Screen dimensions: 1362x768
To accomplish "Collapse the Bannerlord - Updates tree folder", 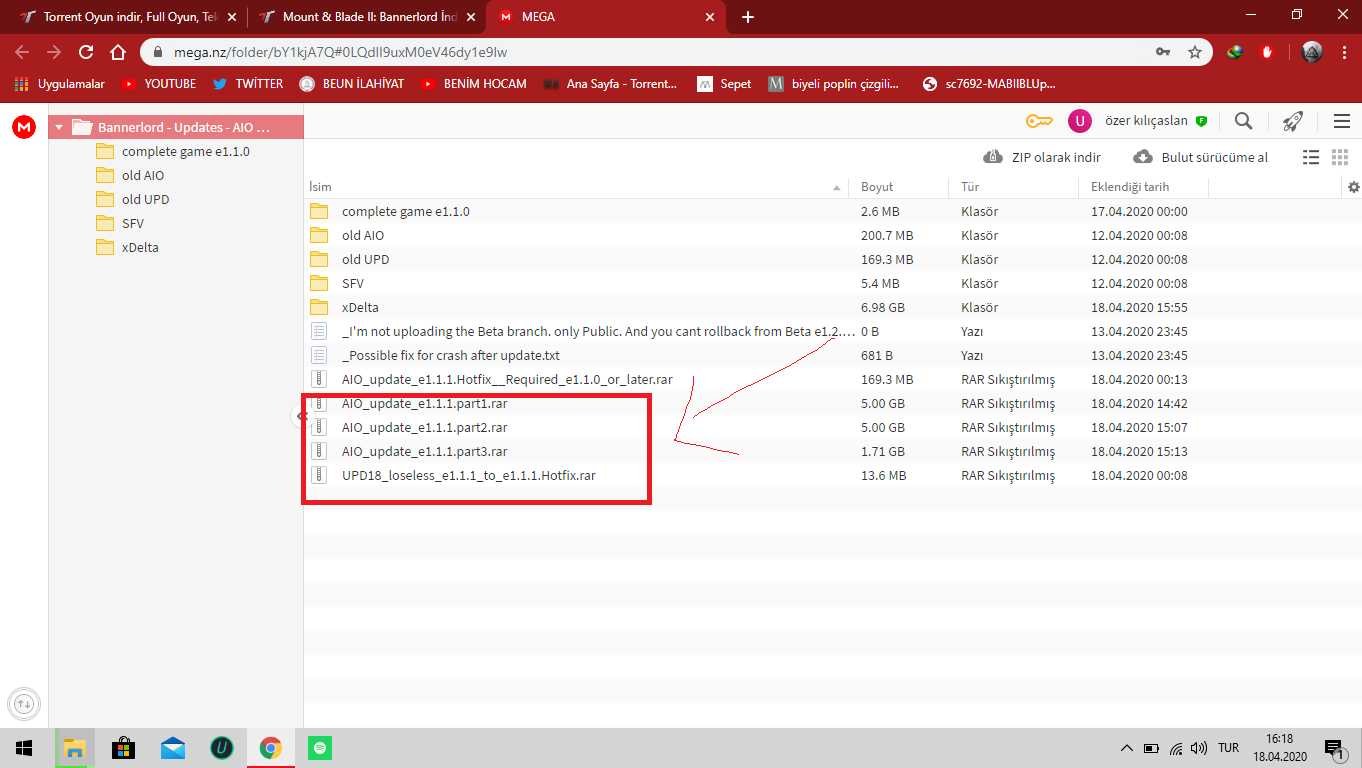I will point(59,128).
